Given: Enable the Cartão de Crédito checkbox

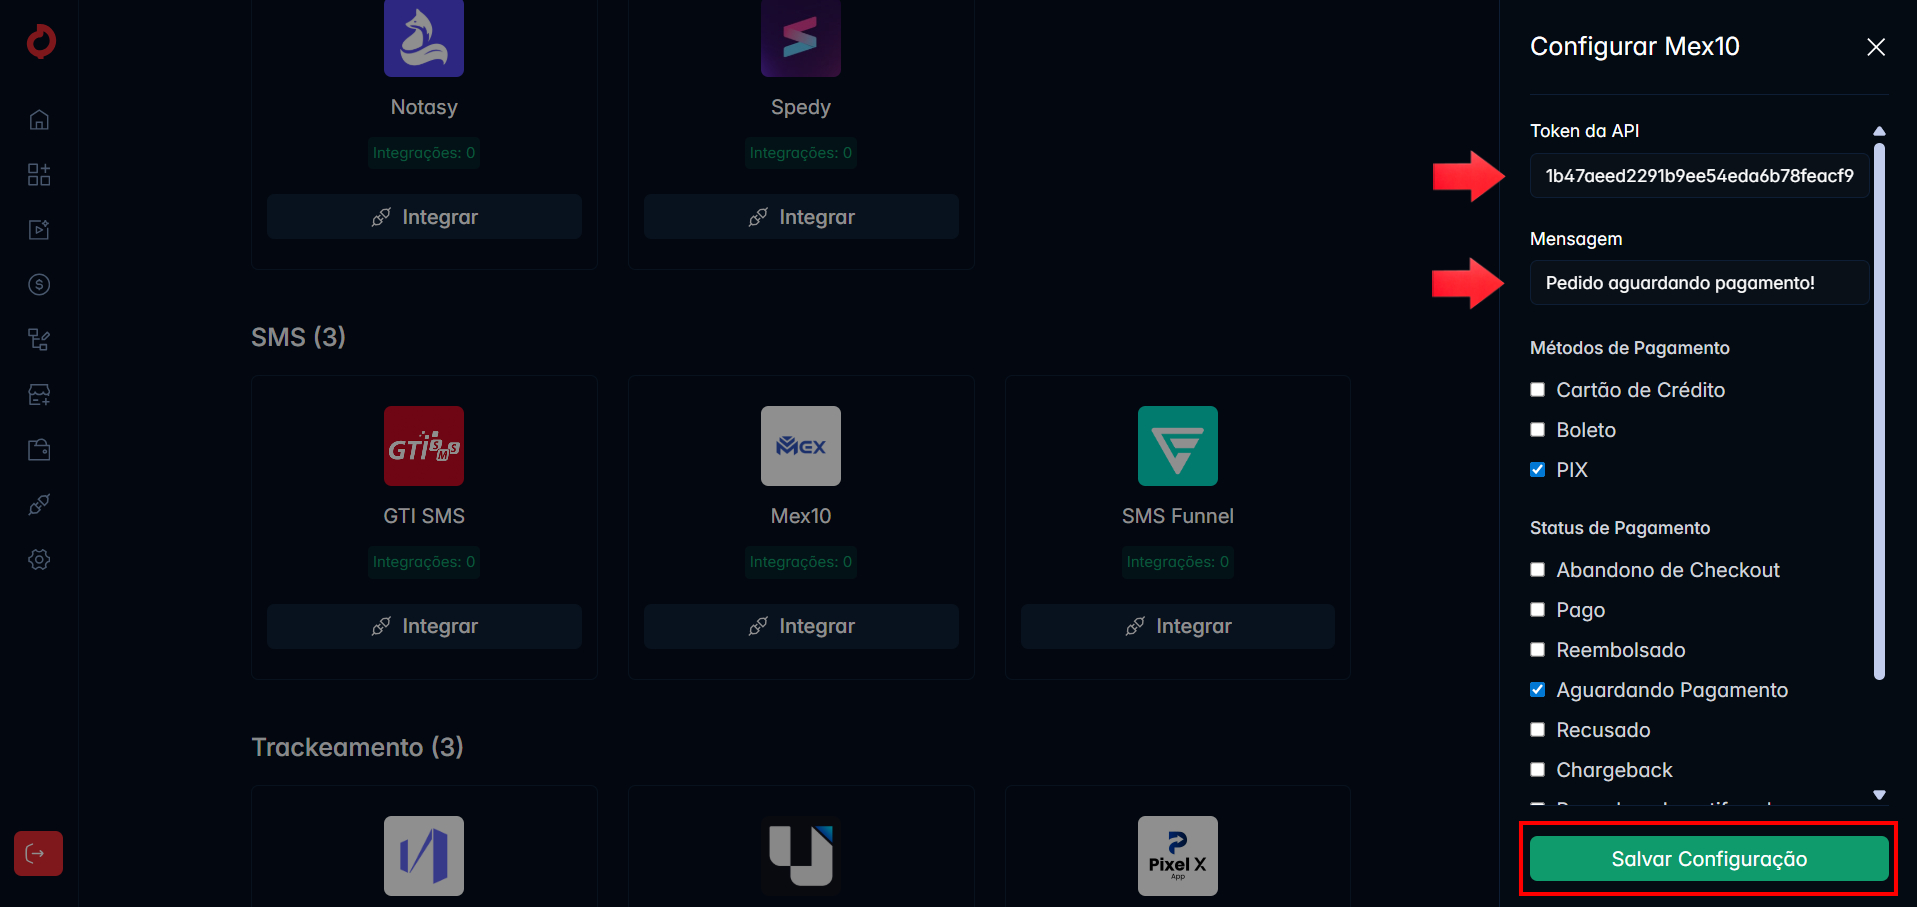Looking at the screenshot, I should (x=1538, y=390).
